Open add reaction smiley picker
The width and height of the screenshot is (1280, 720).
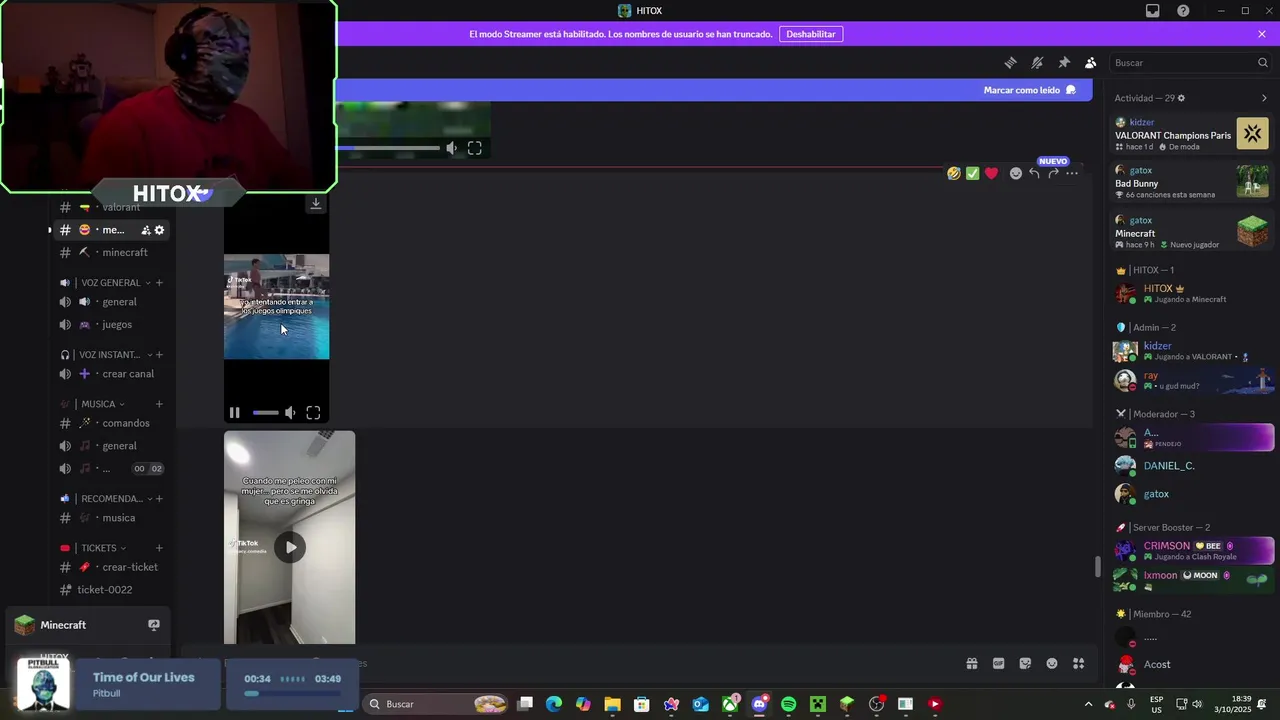1016,173
